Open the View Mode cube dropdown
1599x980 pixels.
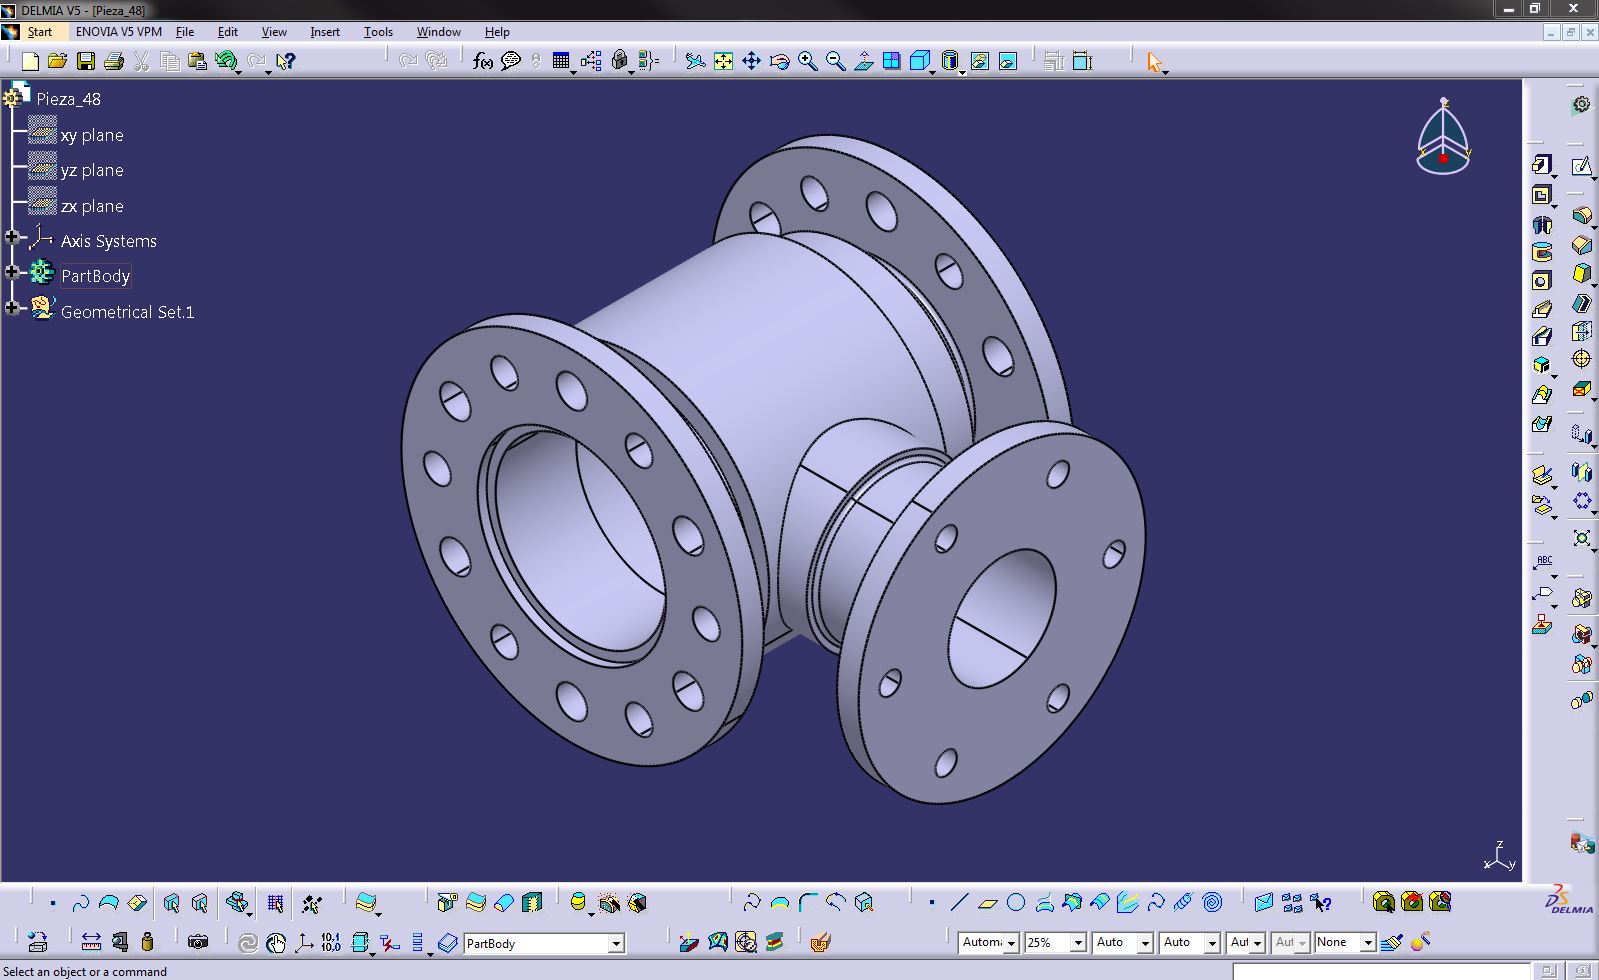[x=932, y=71]
